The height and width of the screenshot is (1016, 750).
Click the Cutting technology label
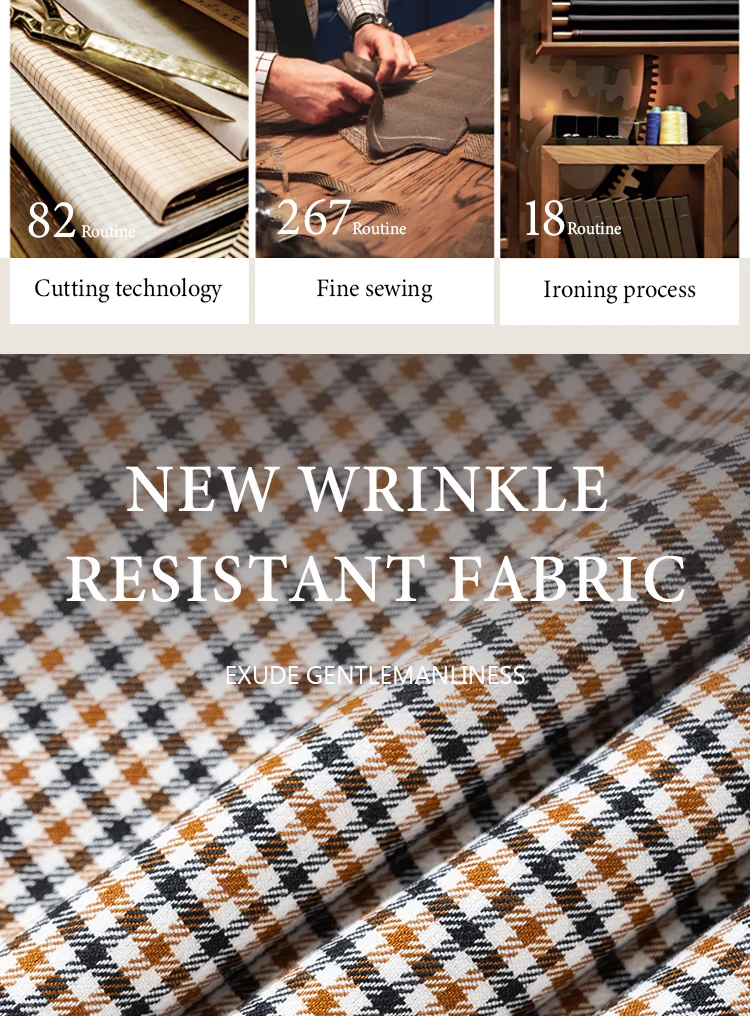128,289
